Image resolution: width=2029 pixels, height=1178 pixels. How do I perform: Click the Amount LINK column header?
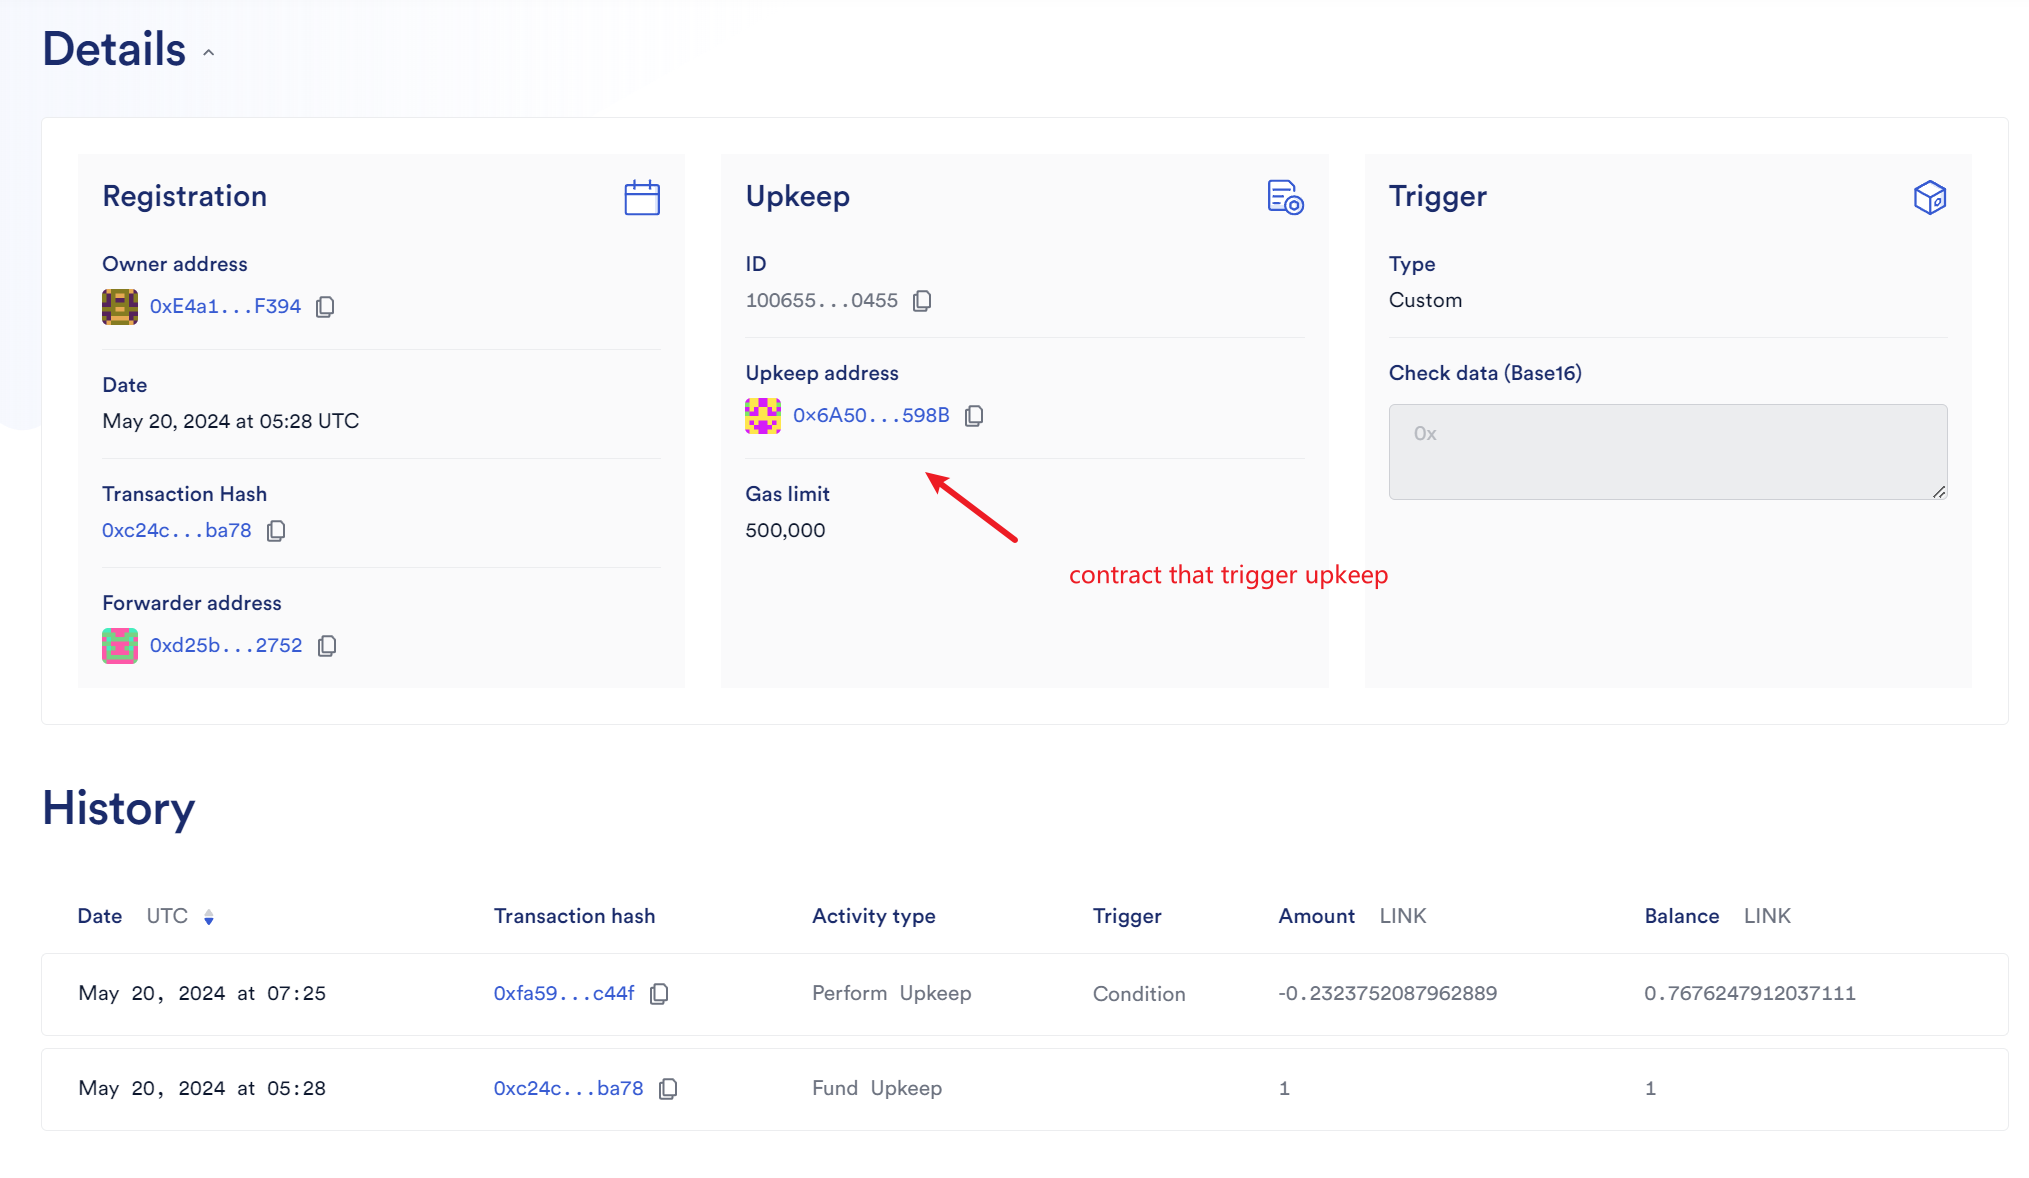pos(1352,917)
